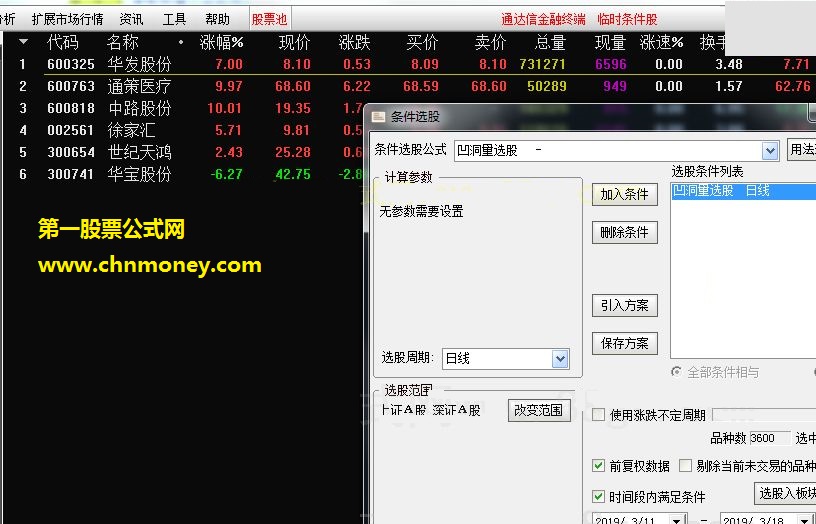816x524 pixels.
Task: Sort by 现量 column header
Action: click(x=610, y=42)
